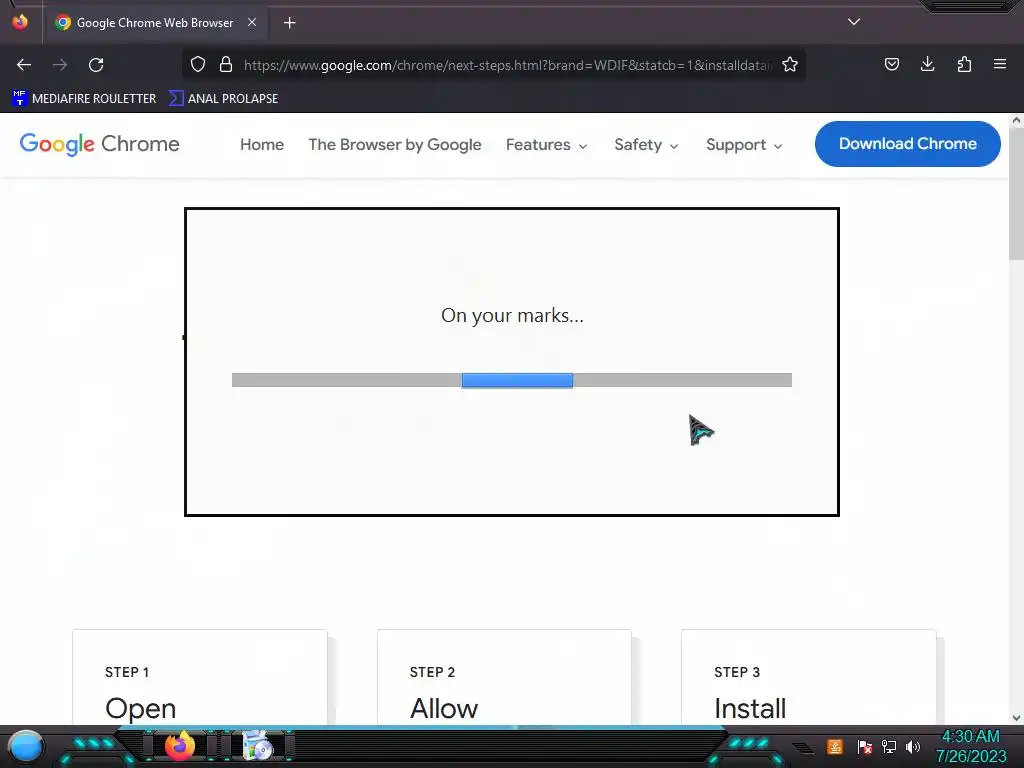This screenshot has width=1024, height=768.
Task: Click the STEP 3 Install card
Action: 808,677
